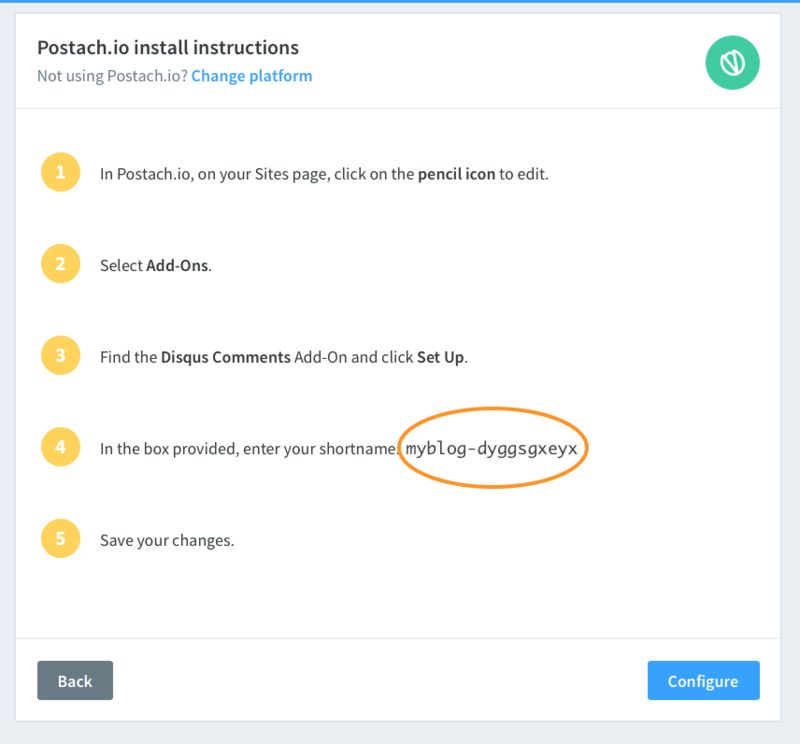Click the bold "Set Up" text
Viewport: 800px width, 744px height.
[440, 357]
